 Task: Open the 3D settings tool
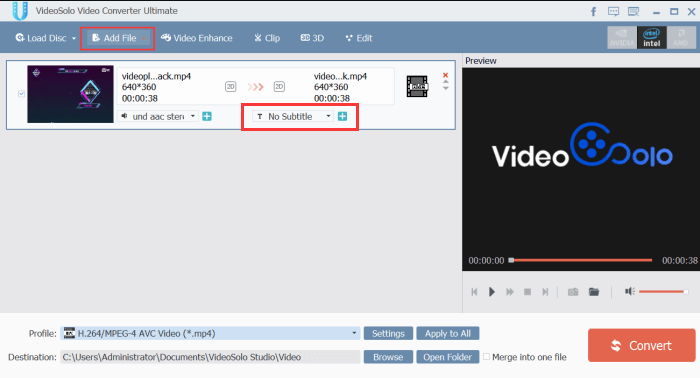click(x=312, y=38)
